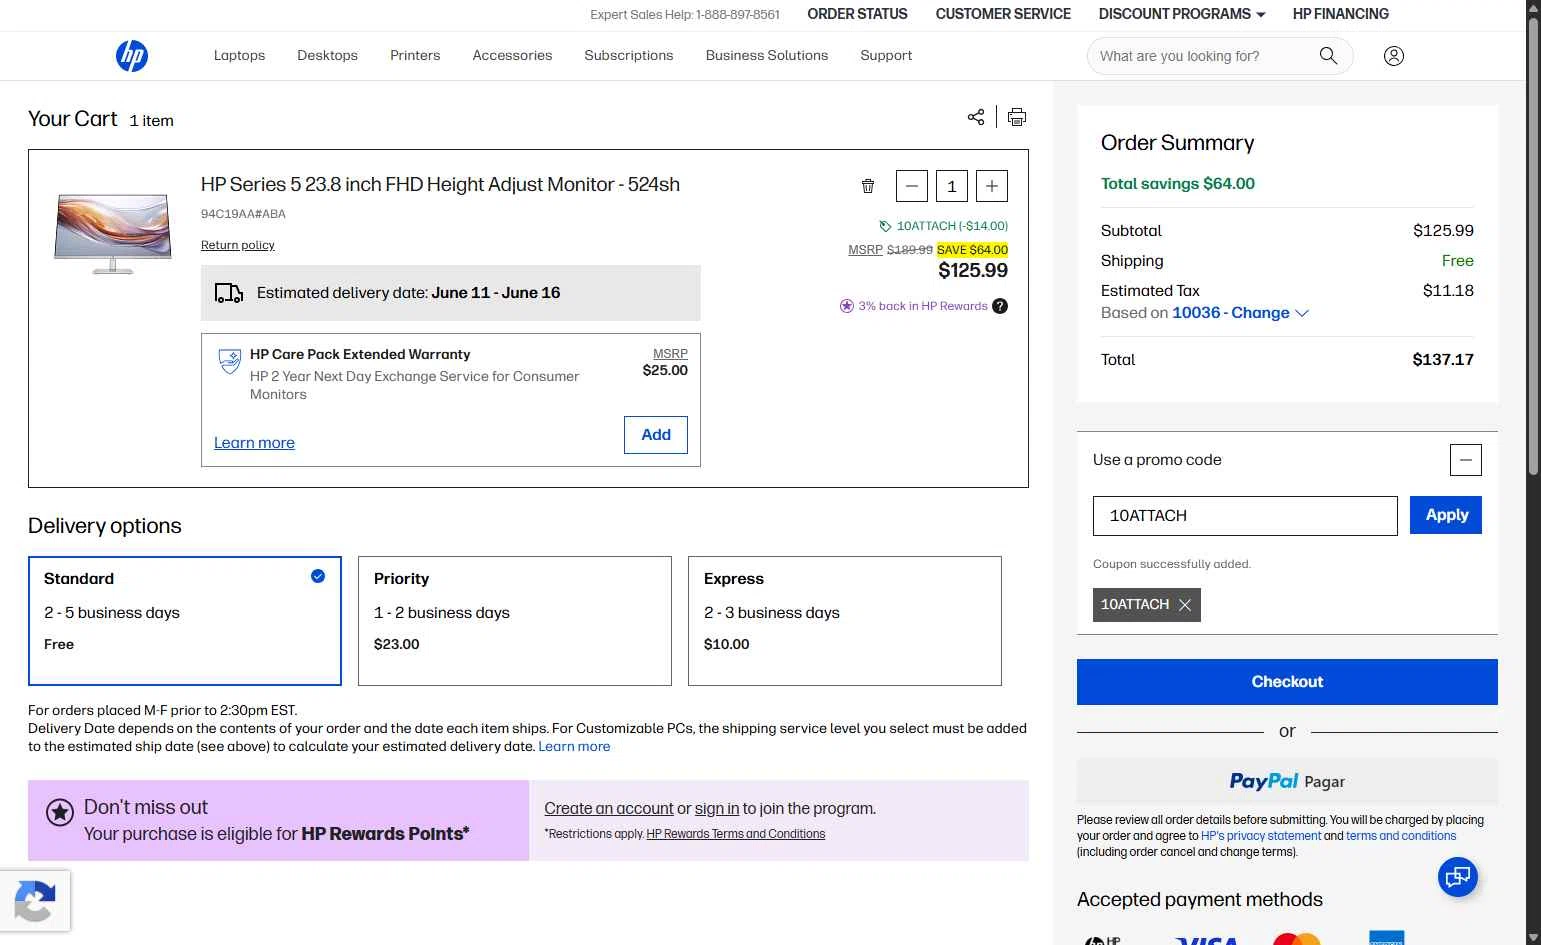1541x945 pixels.
Task: Click the sign in link
Action: coord(717,809)
